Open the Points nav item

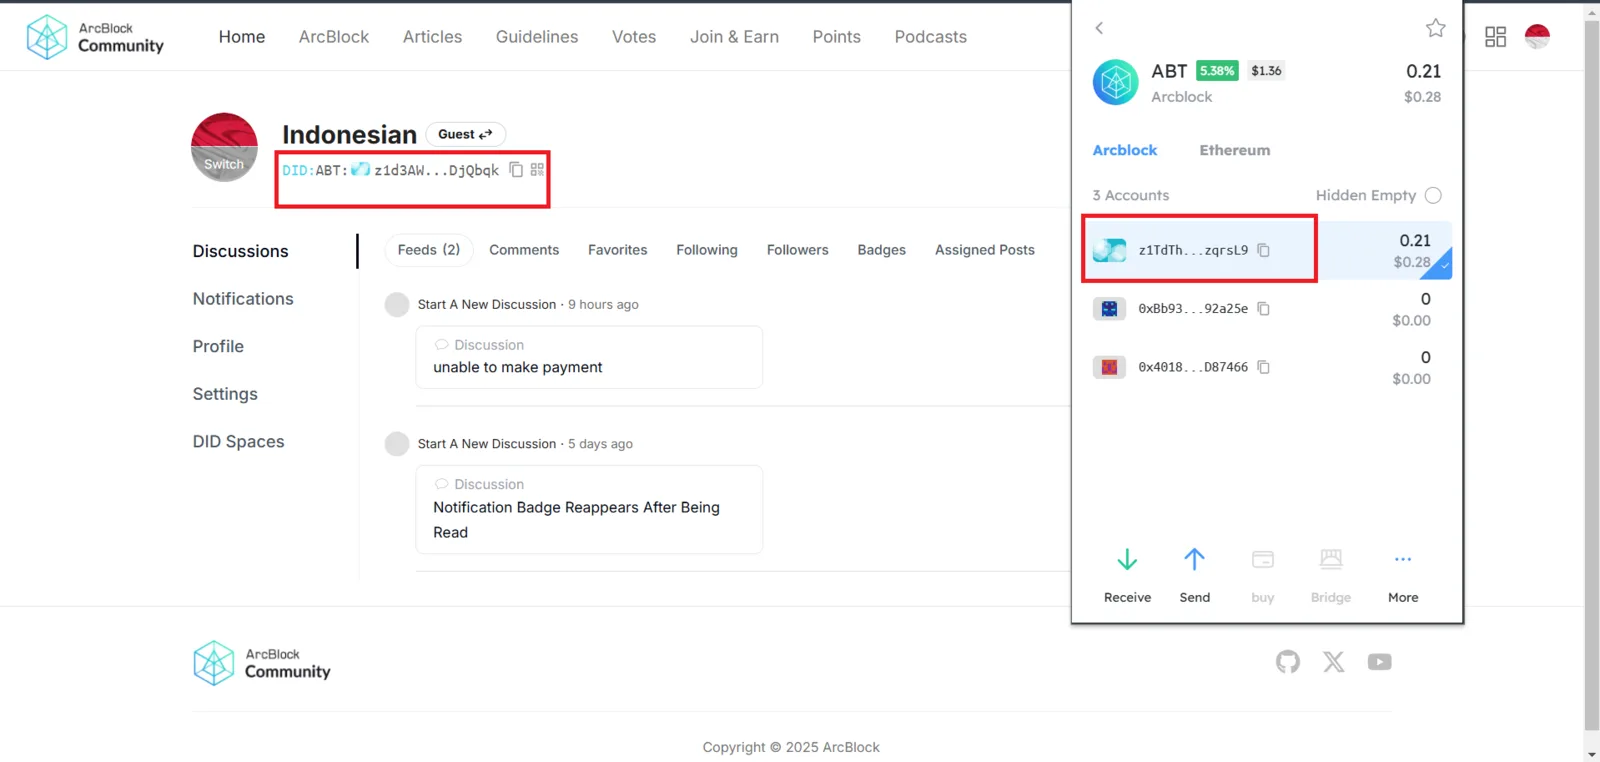click(x=836, y=37)
